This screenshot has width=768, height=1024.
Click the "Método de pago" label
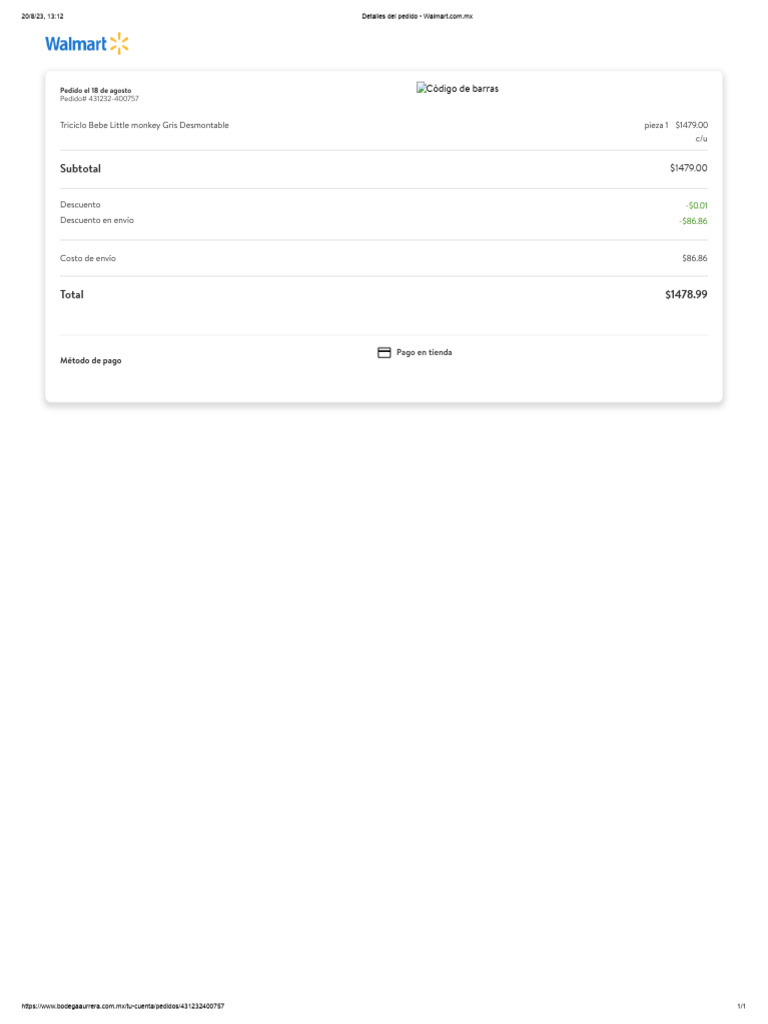(x=91, y=361)
